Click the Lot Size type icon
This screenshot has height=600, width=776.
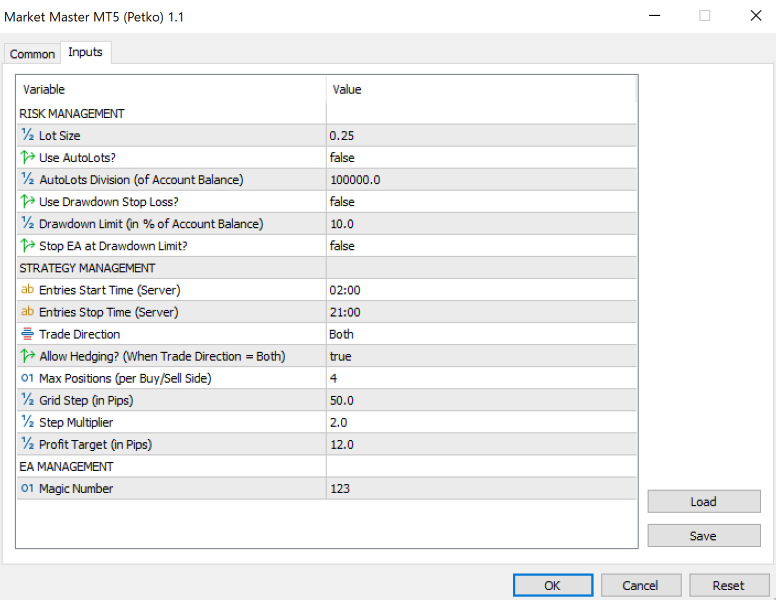click(x=27, y=136)
